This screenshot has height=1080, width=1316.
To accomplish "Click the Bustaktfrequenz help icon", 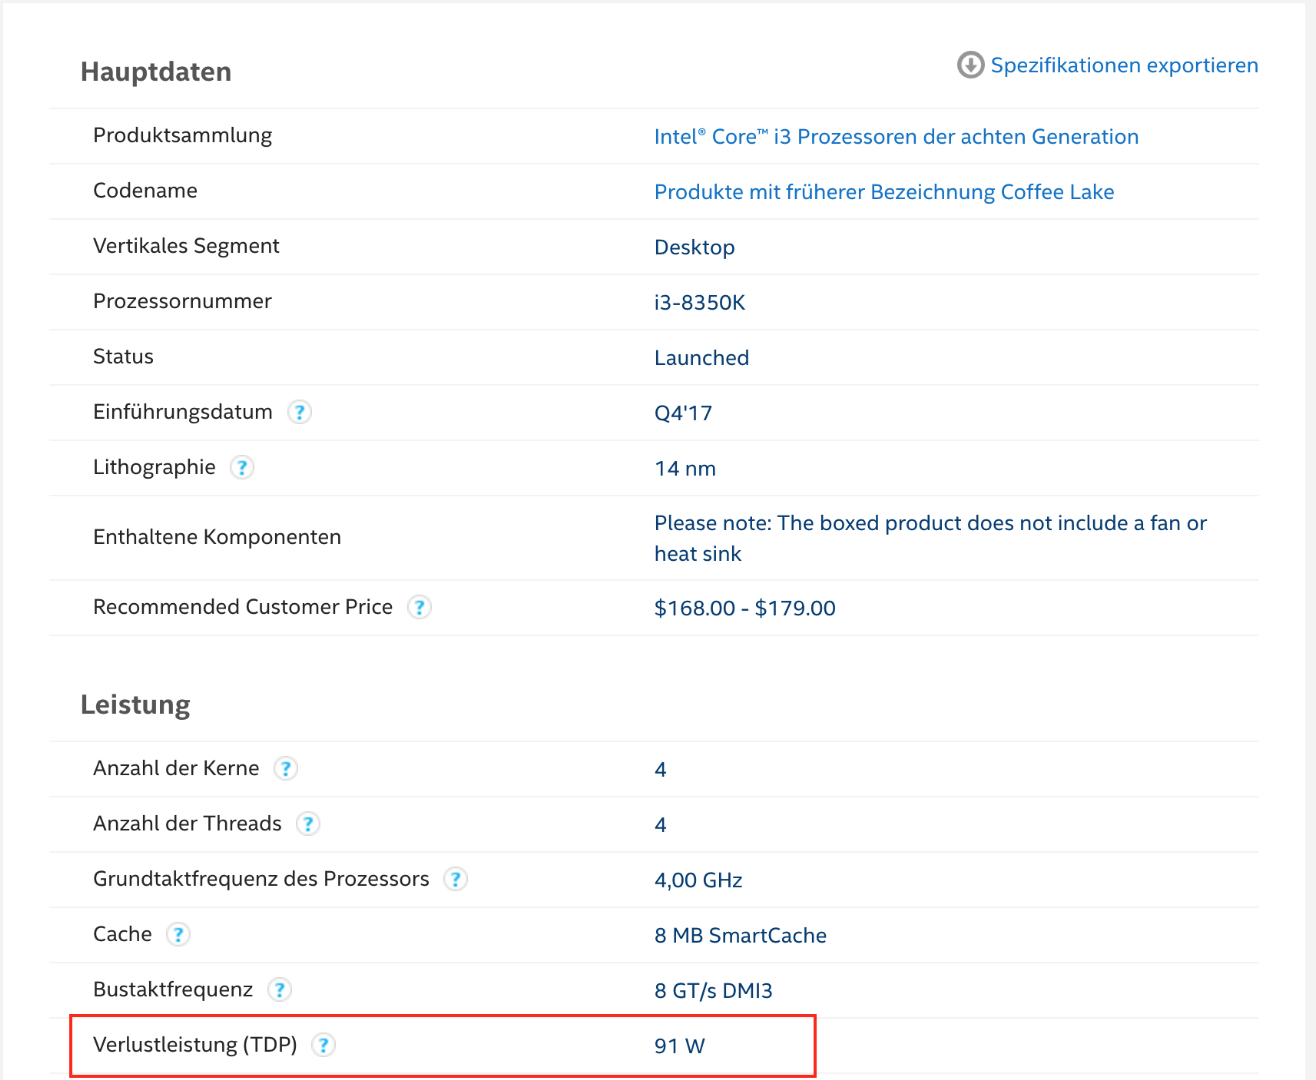I will tap(280, 990).
